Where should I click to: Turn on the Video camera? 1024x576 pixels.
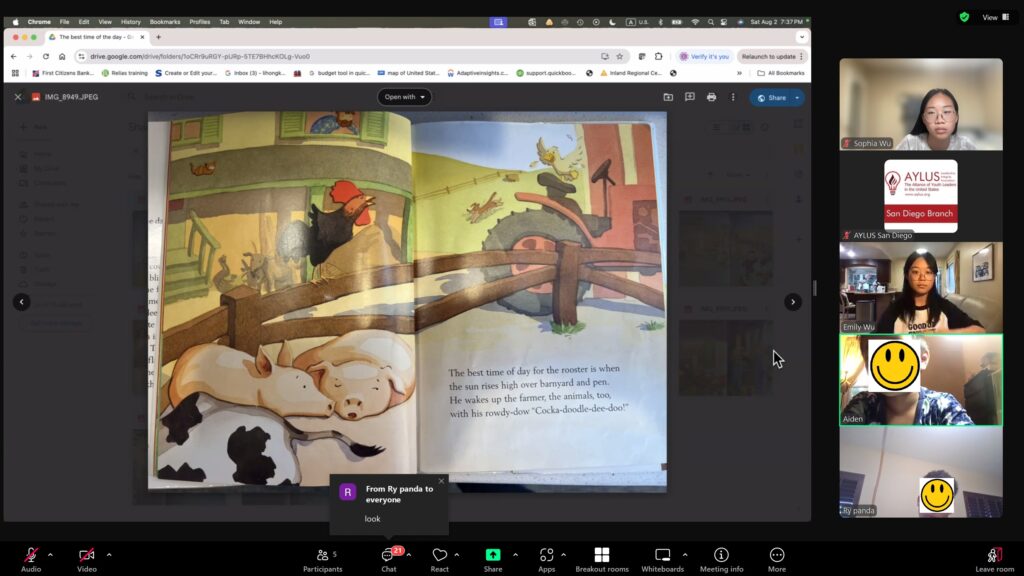pyautogui.click(x=87, y=555)
